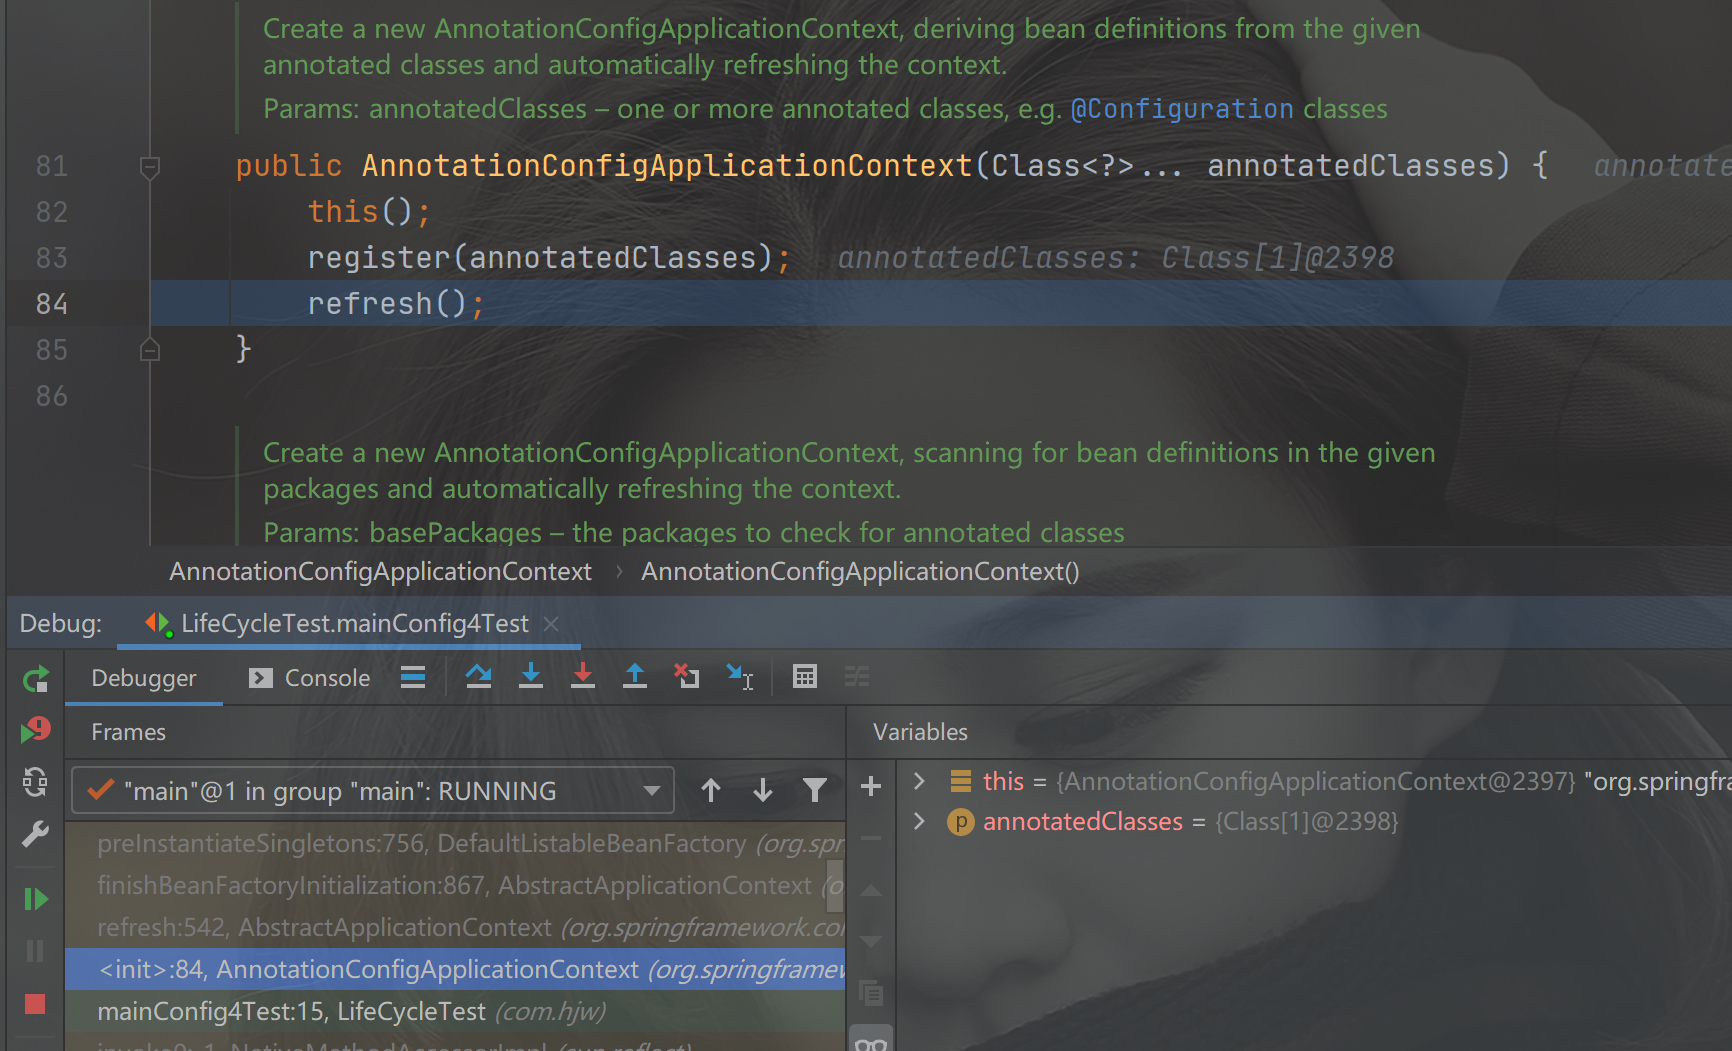The height and width of the screenshot is (1051, 1732).
Task: Open the thread selector dropdown
Action: coord(373,791)
